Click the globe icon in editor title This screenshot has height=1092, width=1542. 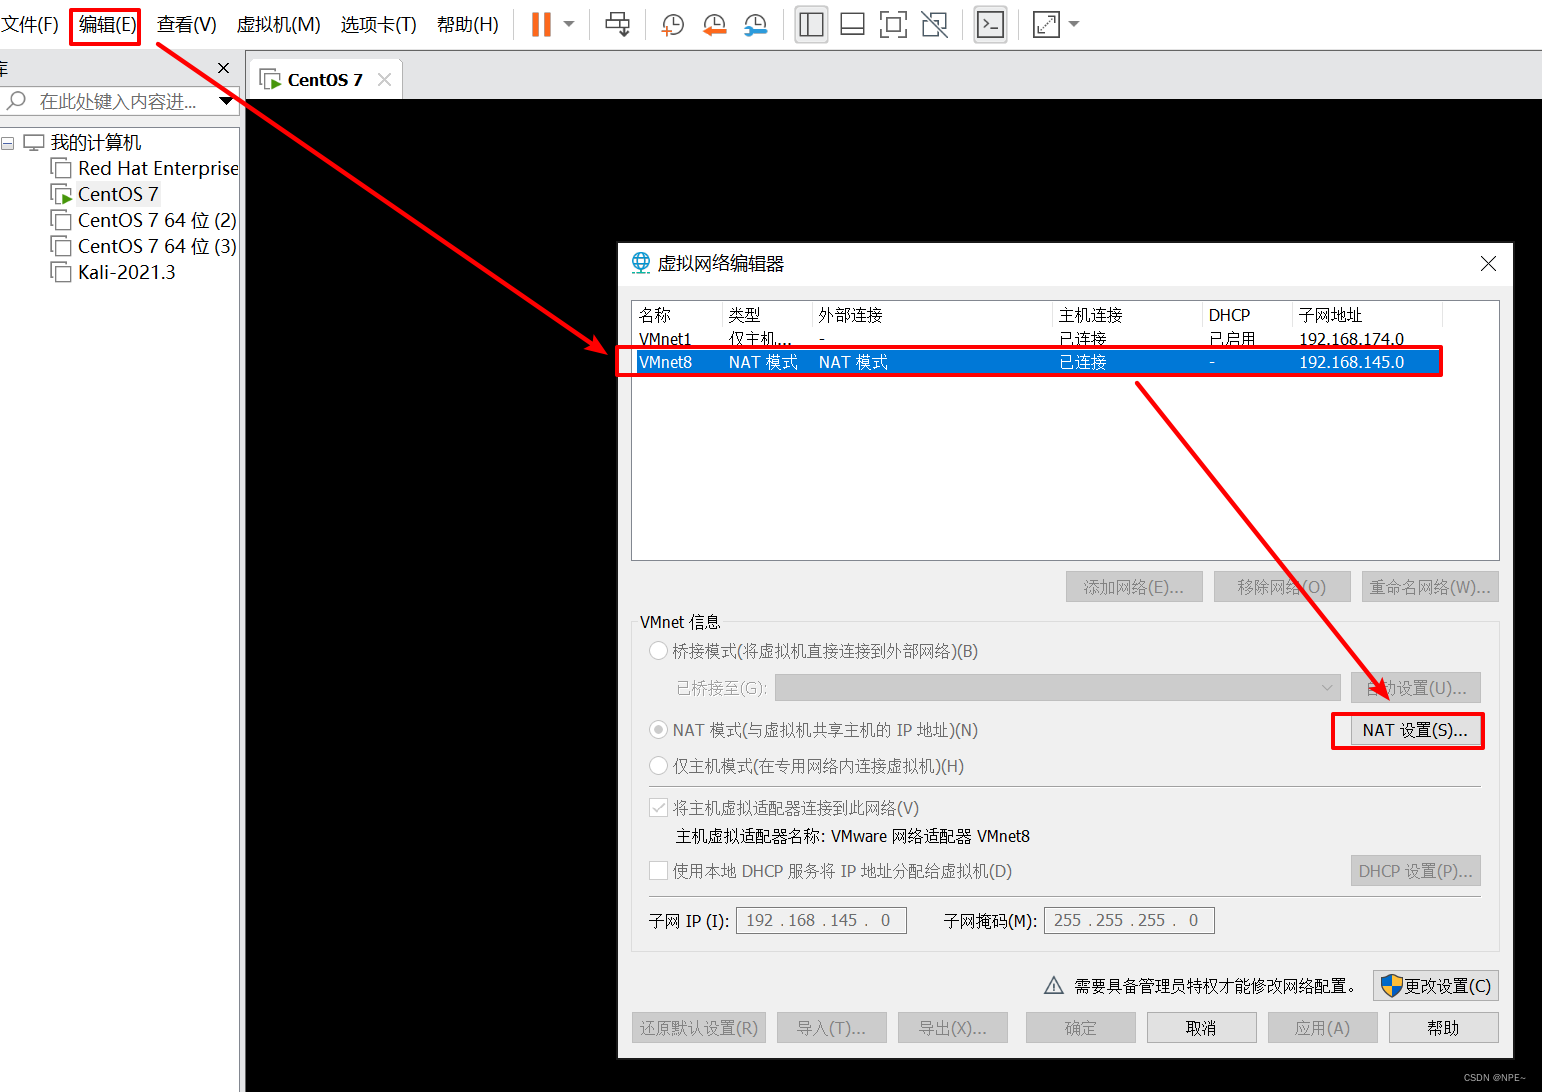(x=641, y=263)
